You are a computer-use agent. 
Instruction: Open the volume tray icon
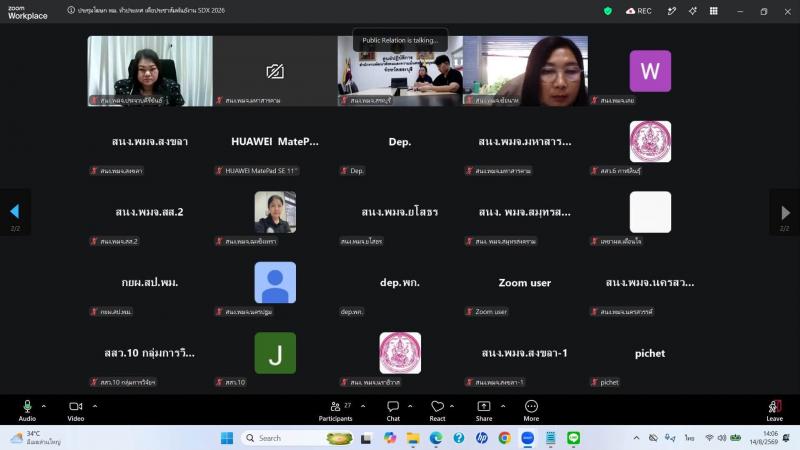[x=722, y=438]
